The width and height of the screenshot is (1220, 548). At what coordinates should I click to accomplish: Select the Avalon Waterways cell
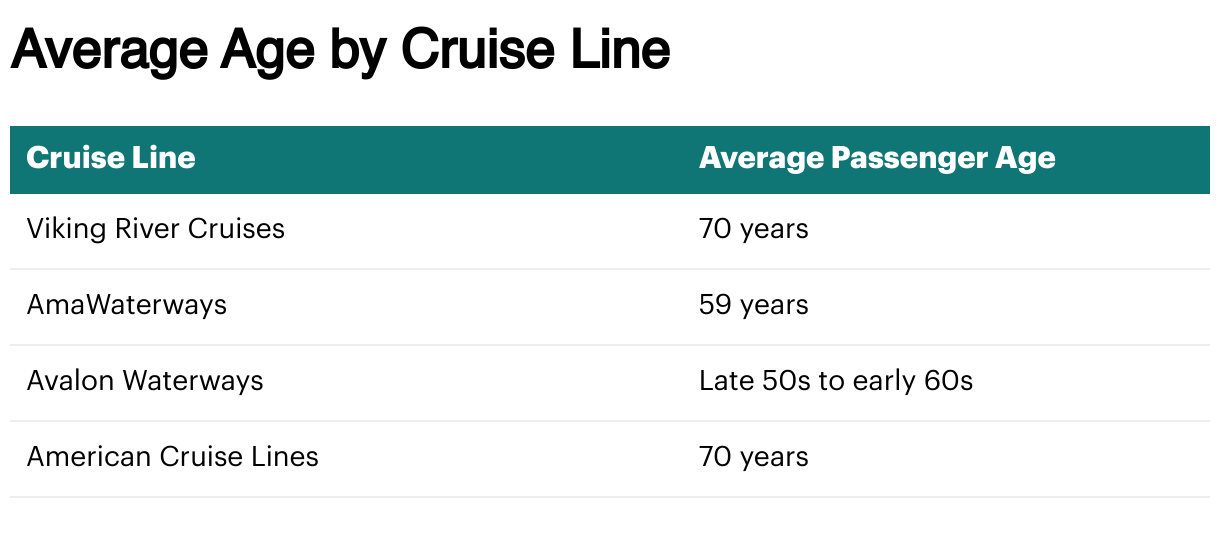tap(145, 381)
